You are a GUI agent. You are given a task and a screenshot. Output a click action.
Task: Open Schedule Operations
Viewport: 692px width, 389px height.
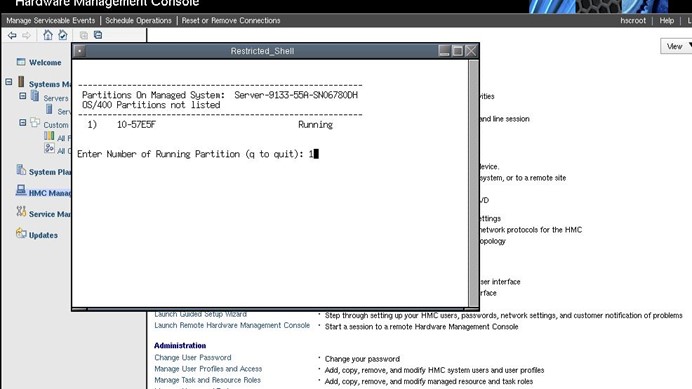coord(138,20)
